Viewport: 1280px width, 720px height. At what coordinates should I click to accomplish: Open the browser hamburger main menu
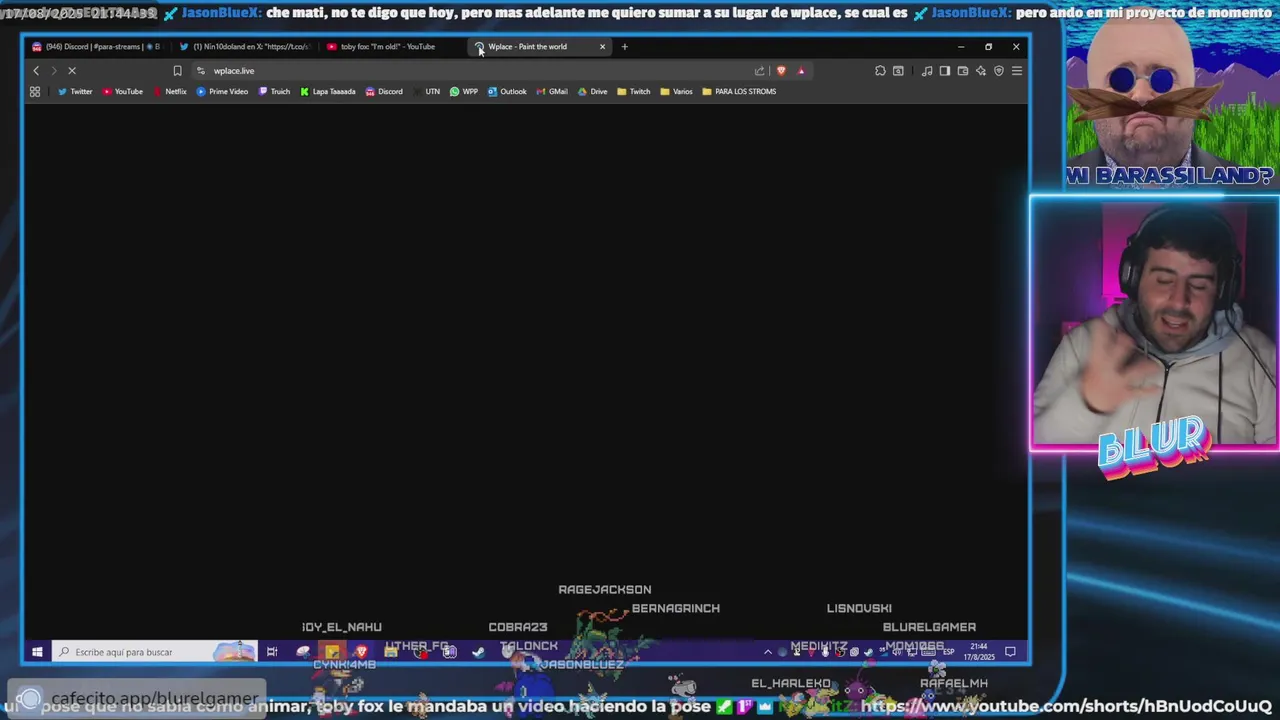tap(1016, 71)
